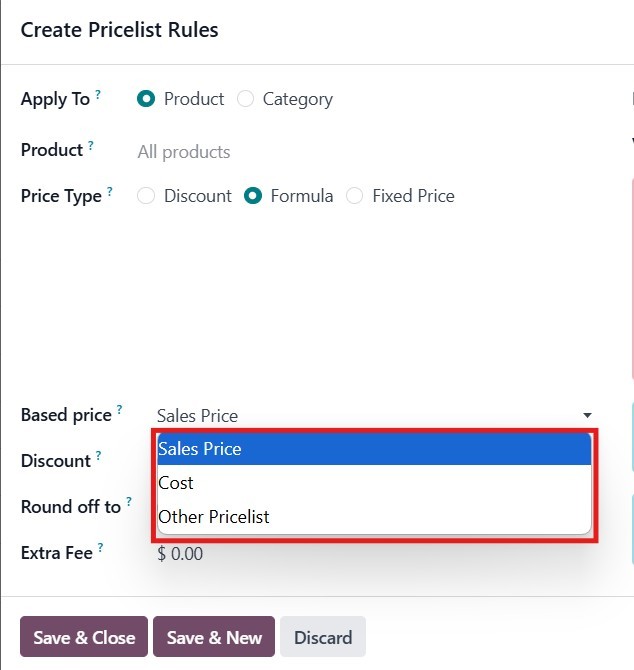The height and width of the screenshot is (670, 634).
Task: Click the help icon beside Based price
Action: pos(120,410)
